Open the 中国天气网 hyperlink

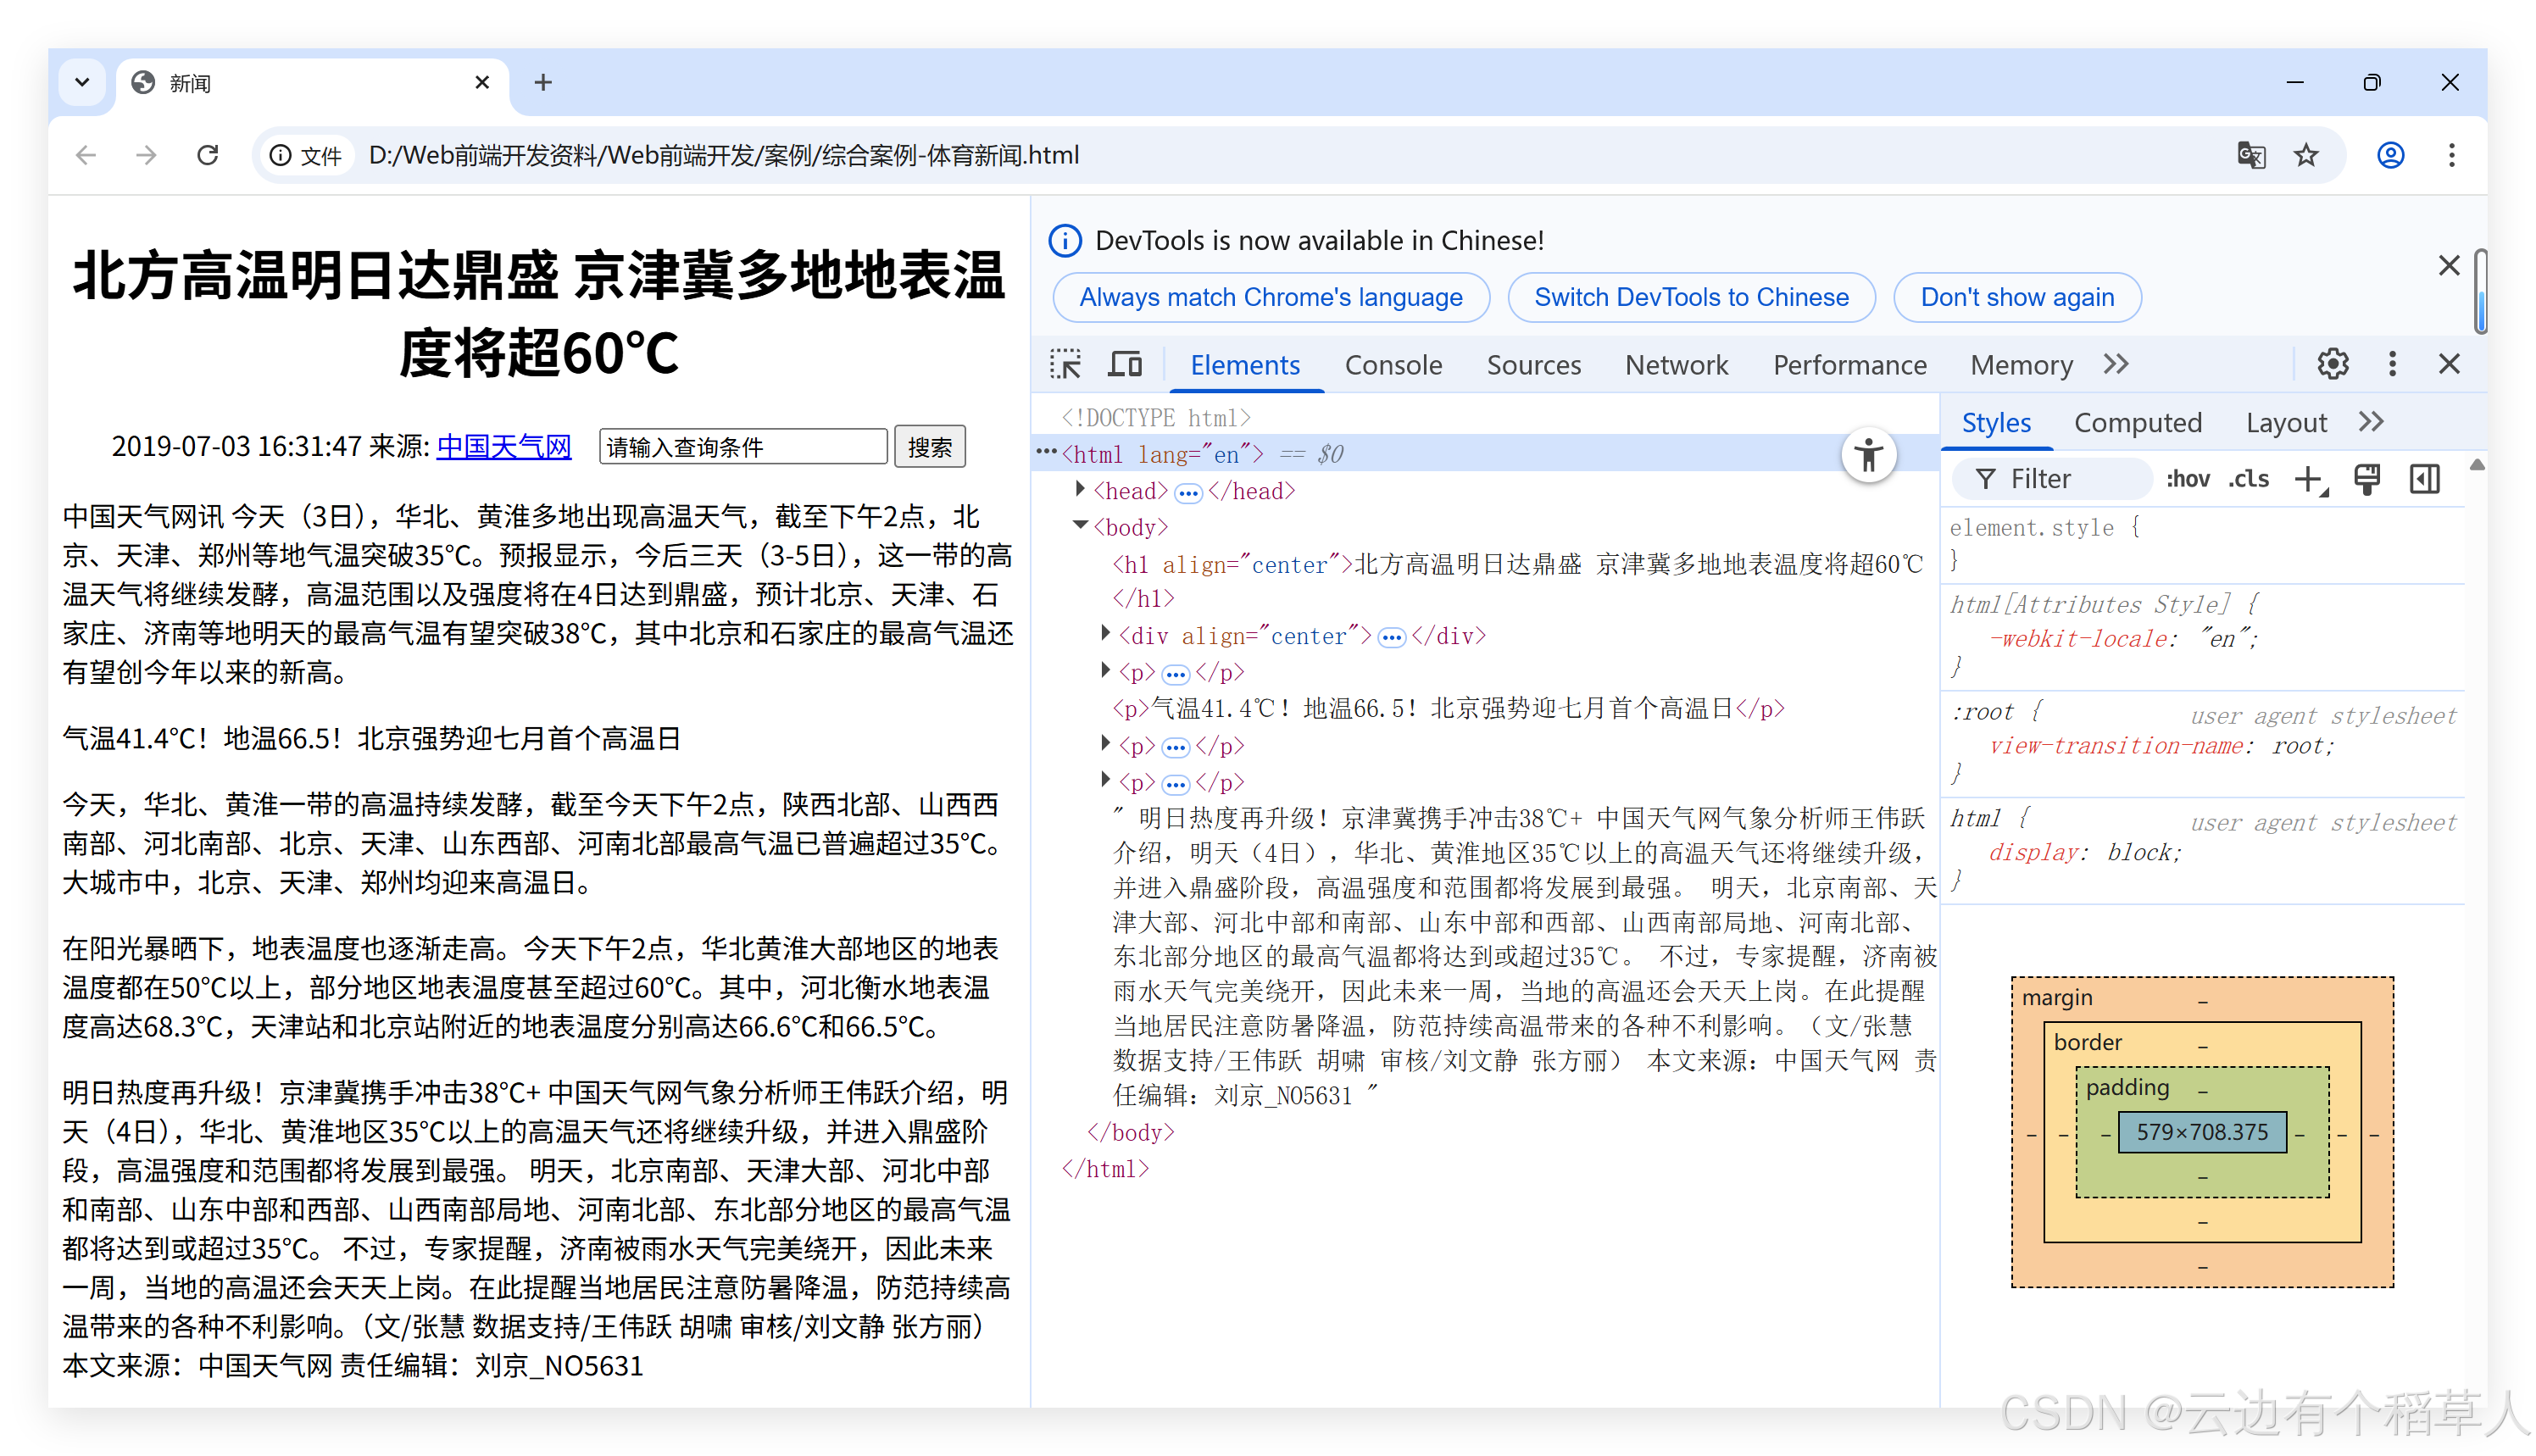504,445
